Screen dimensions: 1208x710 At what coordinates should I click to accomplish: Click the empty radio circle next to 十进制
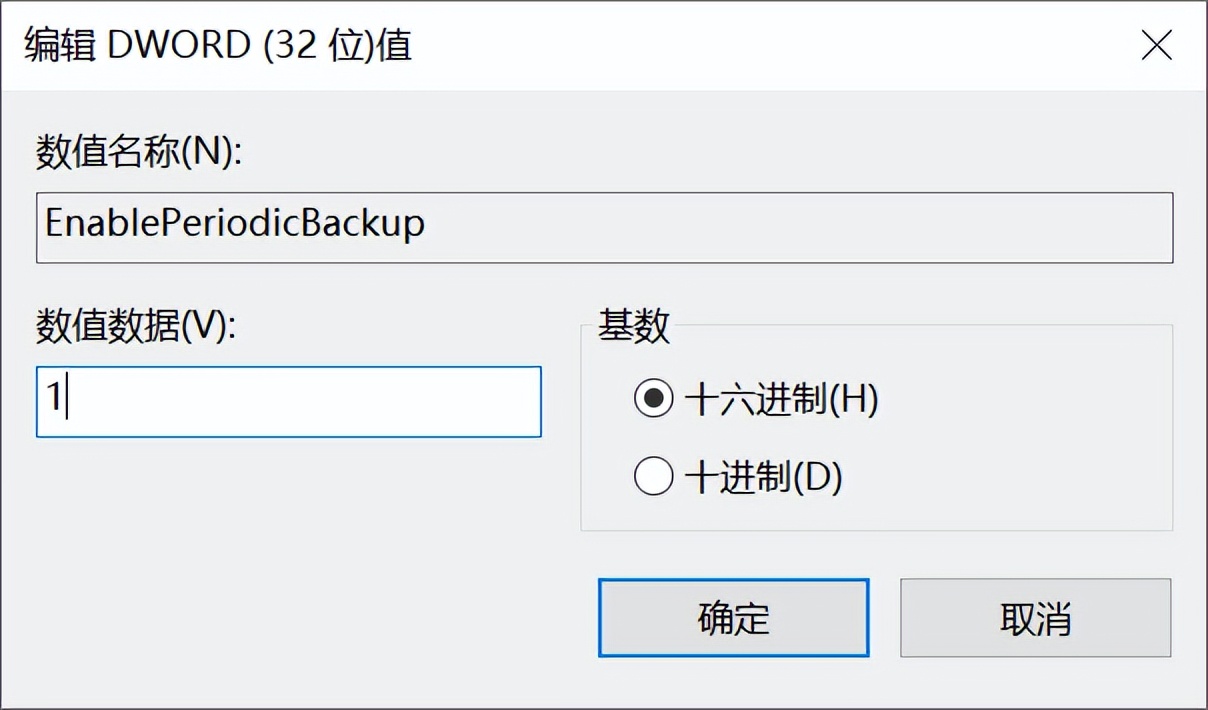(654, 477)
